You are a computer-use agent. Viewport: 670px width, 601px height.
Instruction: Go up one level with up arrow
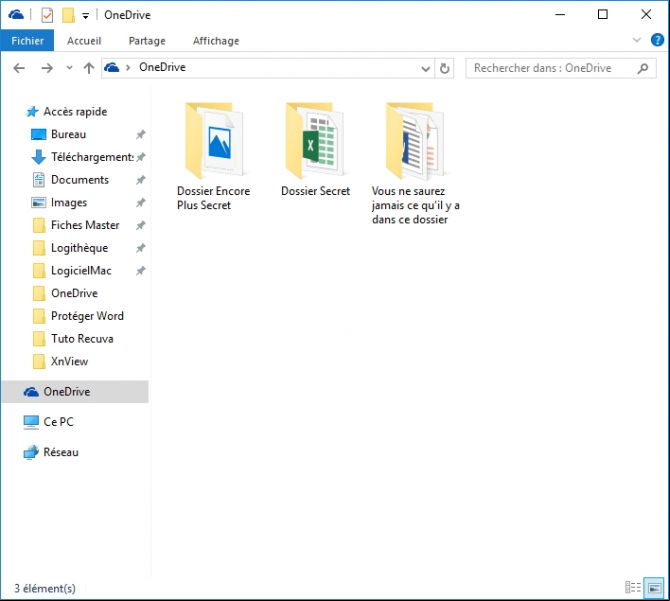point(88,68)
